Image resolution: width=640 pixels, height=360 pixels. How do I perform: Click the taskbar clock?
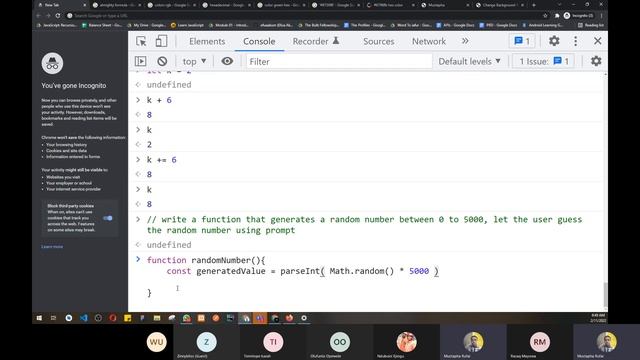point(598,318)
